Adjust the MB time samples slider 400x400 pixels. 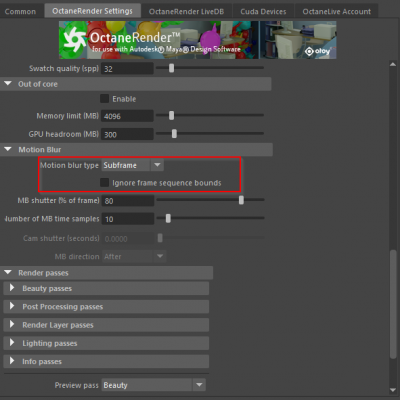[x=168, y=218]
